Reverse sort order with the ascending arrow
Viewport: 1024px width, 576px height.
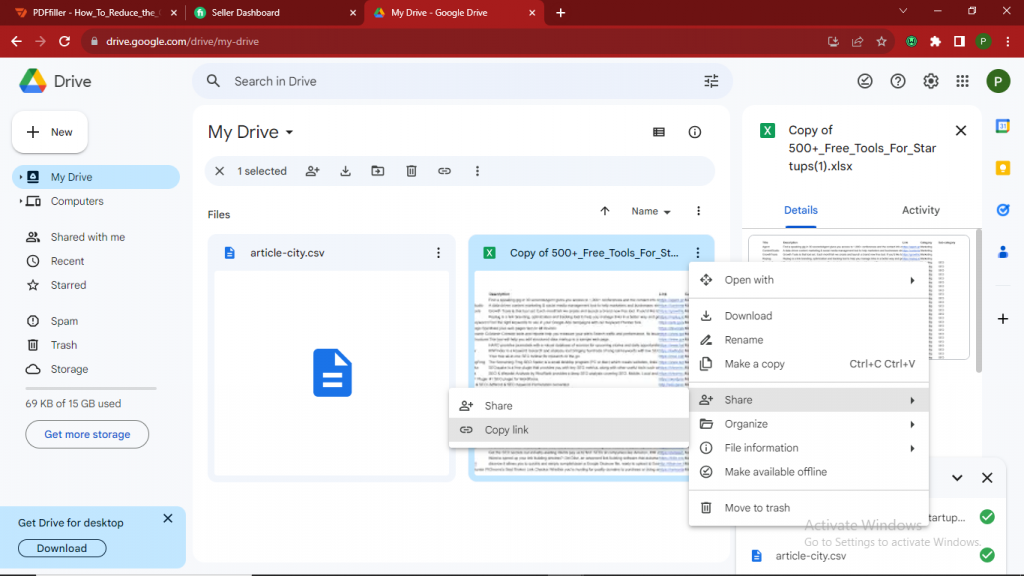coord(605,211)
